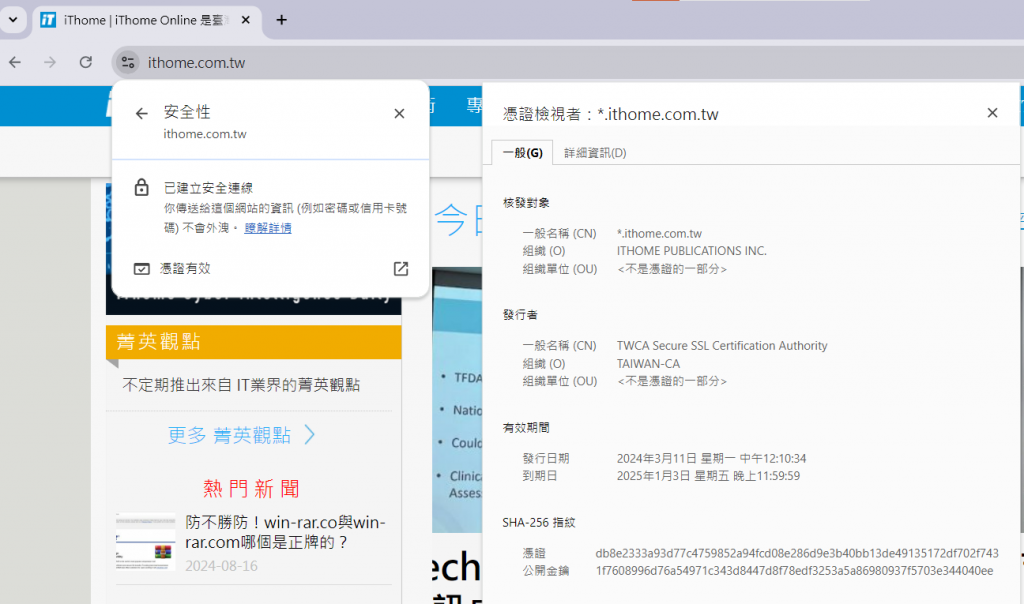Viewport: 1024px width, 604px height.
Task: Select the TAIWAN-CA issuer organization
Action: (x=648, y=364)
